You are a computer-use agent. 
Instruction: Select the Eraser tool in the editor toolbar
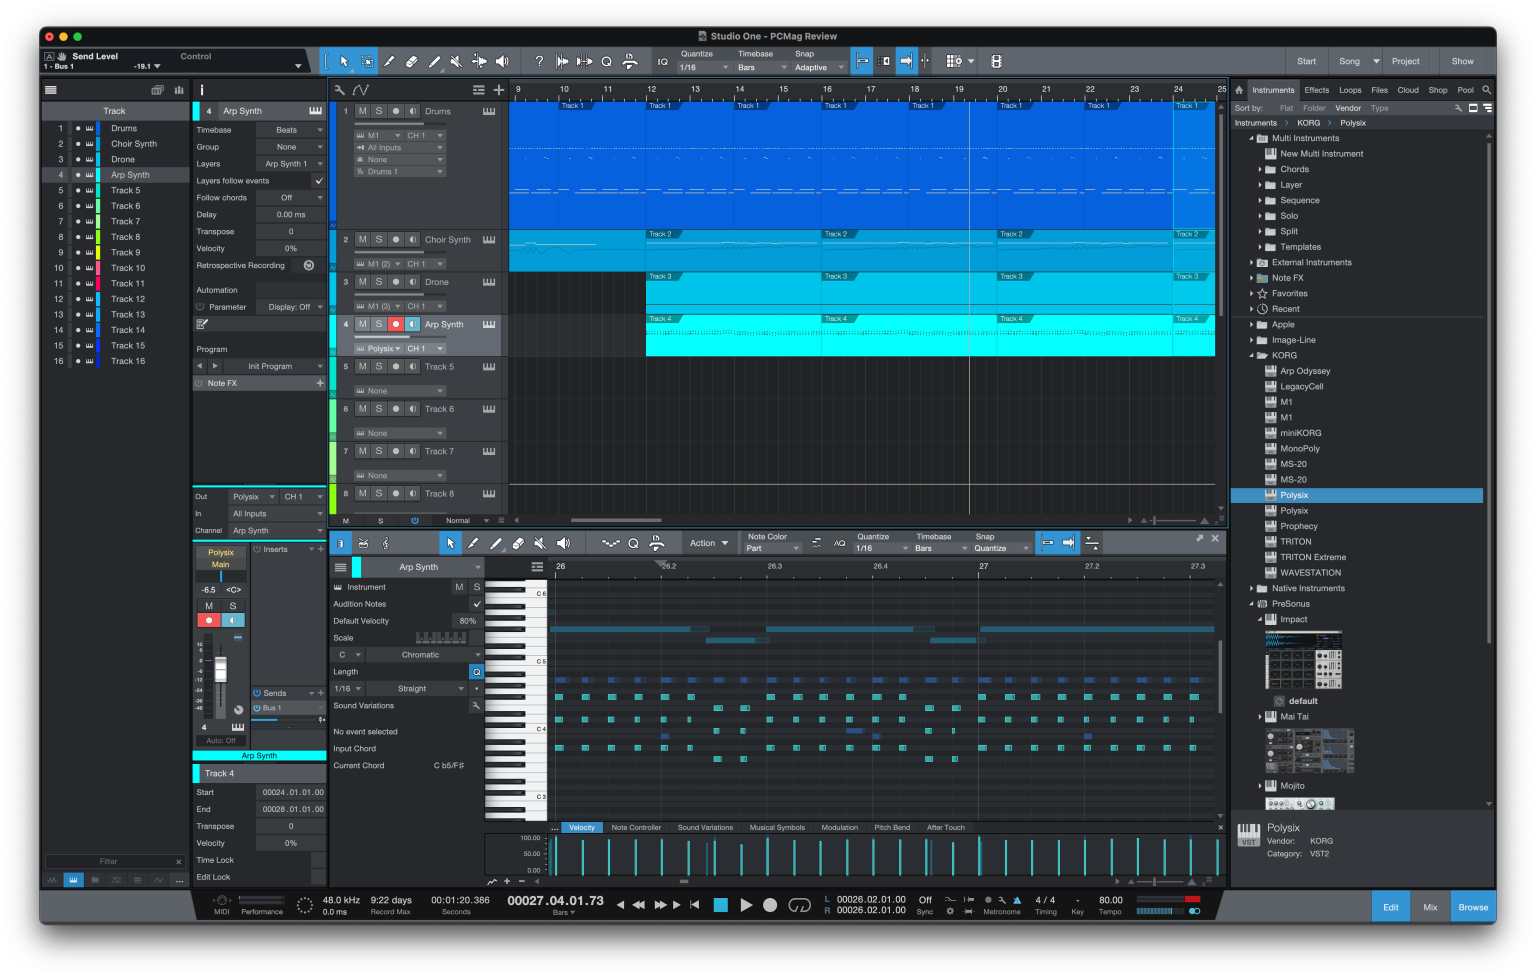[518, 543]
